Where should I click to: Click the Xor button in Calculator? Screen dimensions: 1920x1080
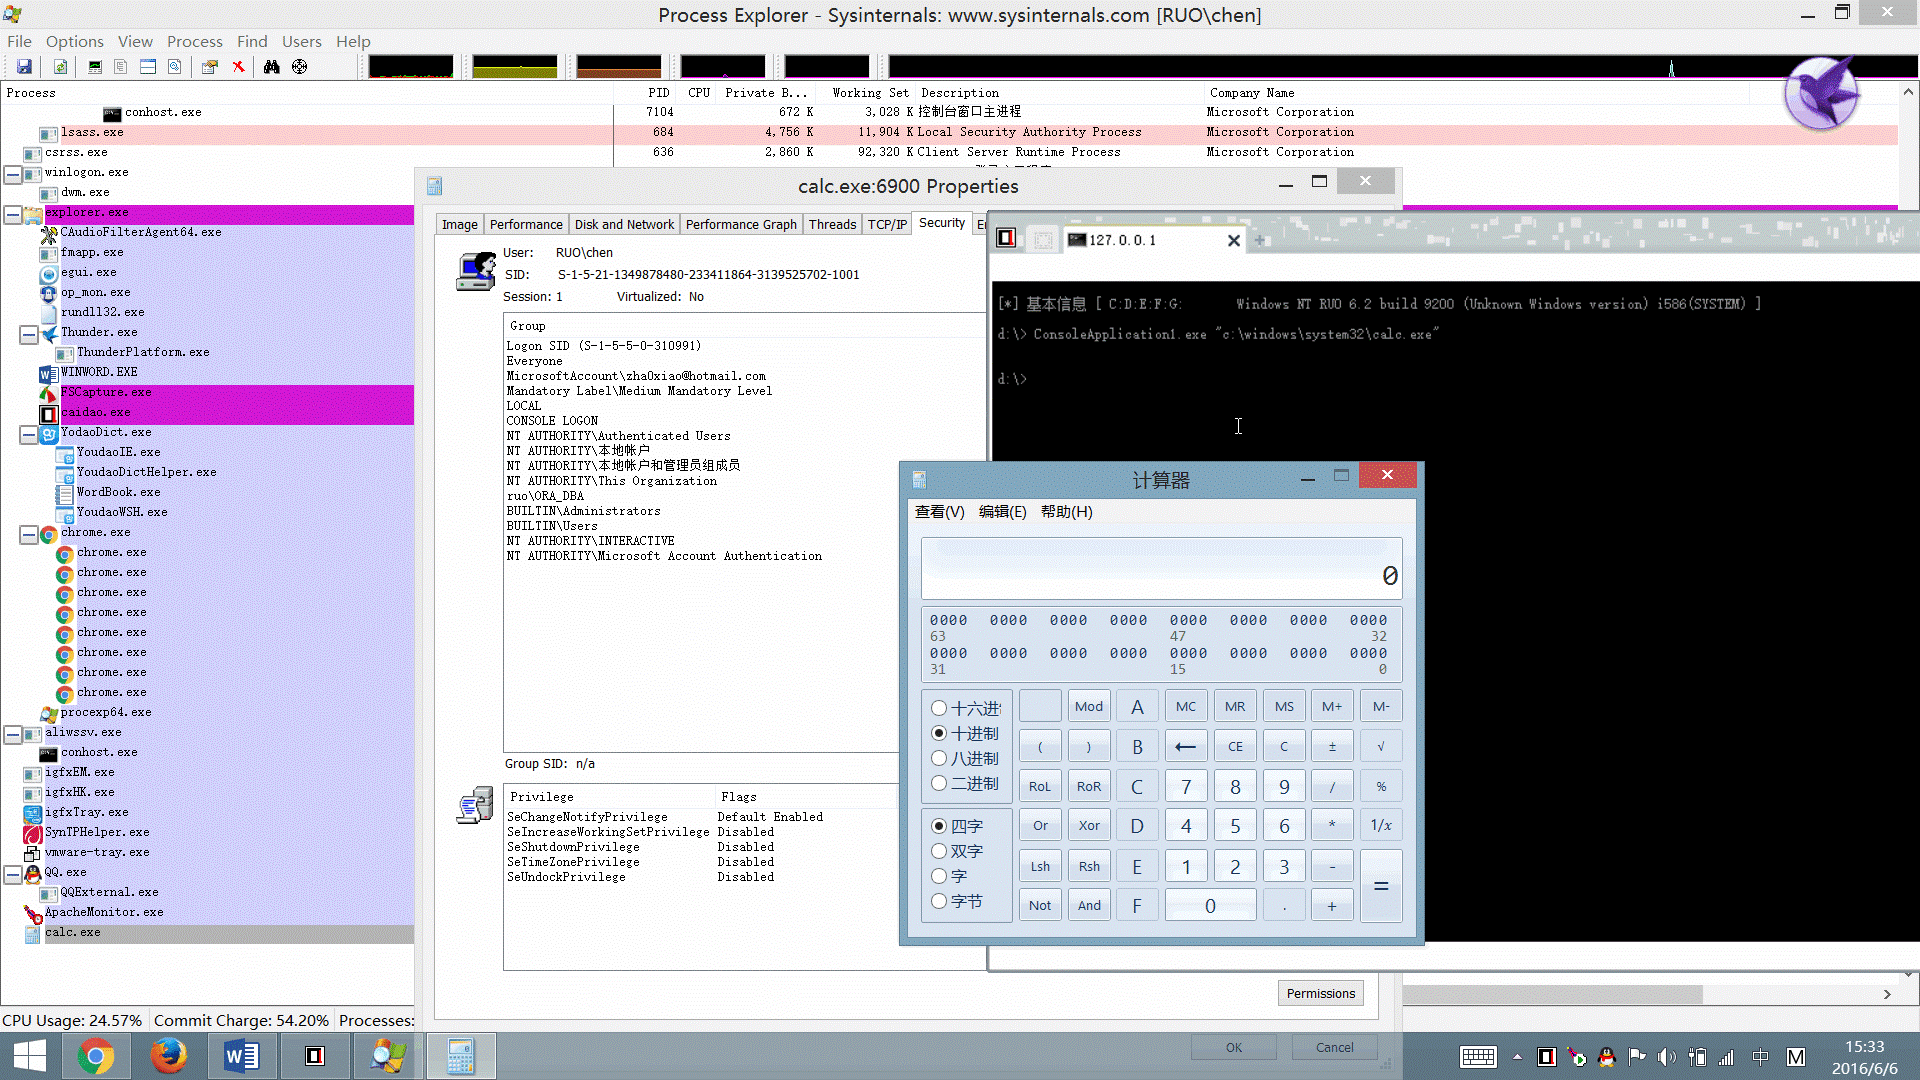1089,825
